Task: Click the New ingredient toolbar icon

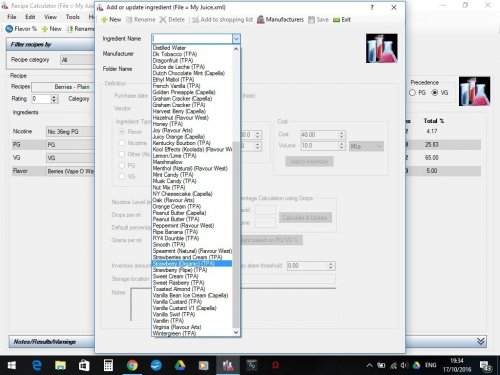Action: [111, 20]
